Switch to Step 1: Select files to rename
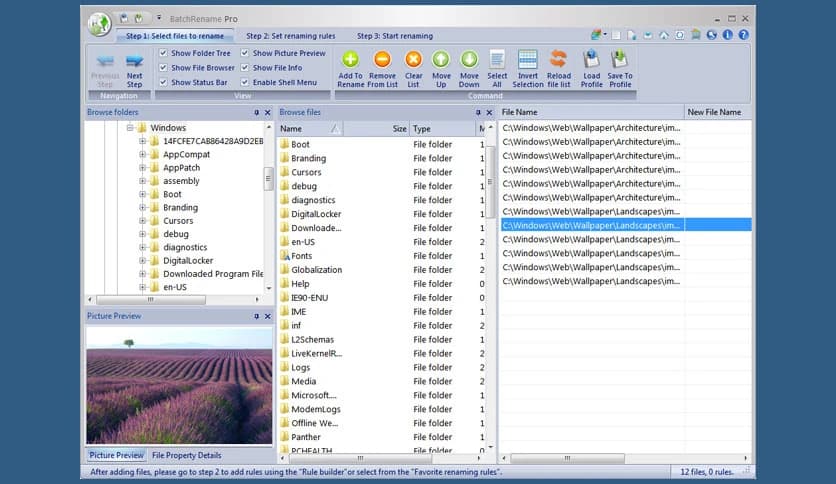This screenshot has height=484, width=836. pos(175,36)
